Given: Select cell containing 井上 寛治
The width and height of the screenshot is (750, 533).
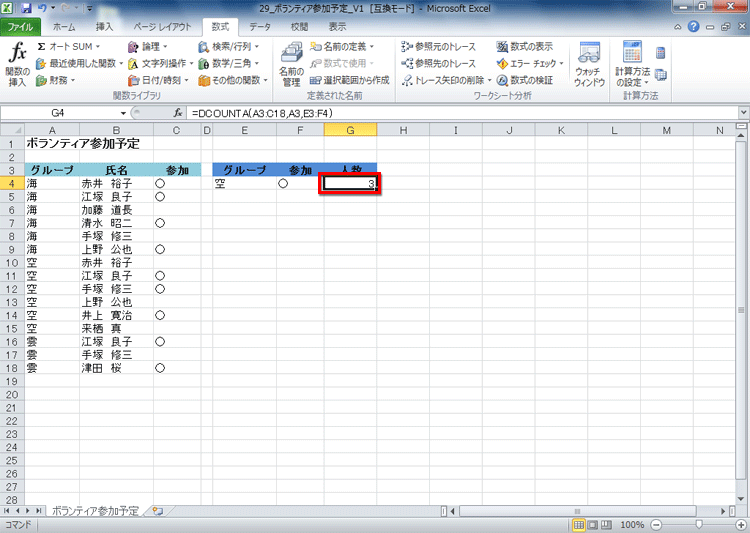Looking at the screenshot, I should [116, 315].
